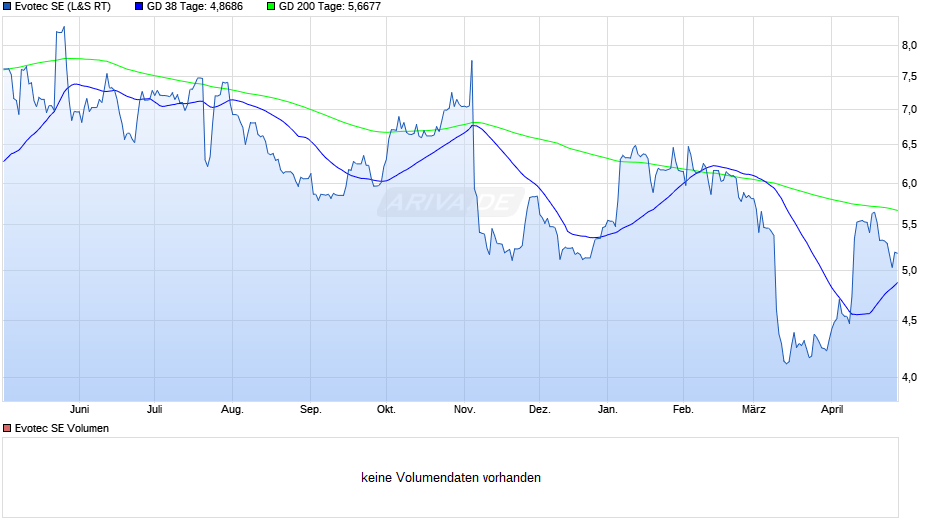Click the GD 38 Tage blue legend swatch
The height and width of the screenshot is (526, 940).
[139, 7]
